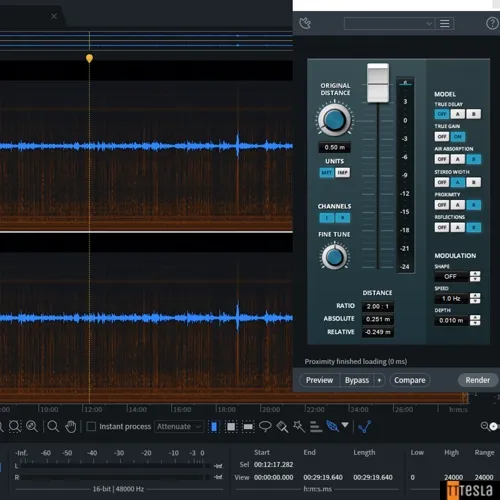
Task: Toggle the R channel button
Action: (x=342, y=218)
